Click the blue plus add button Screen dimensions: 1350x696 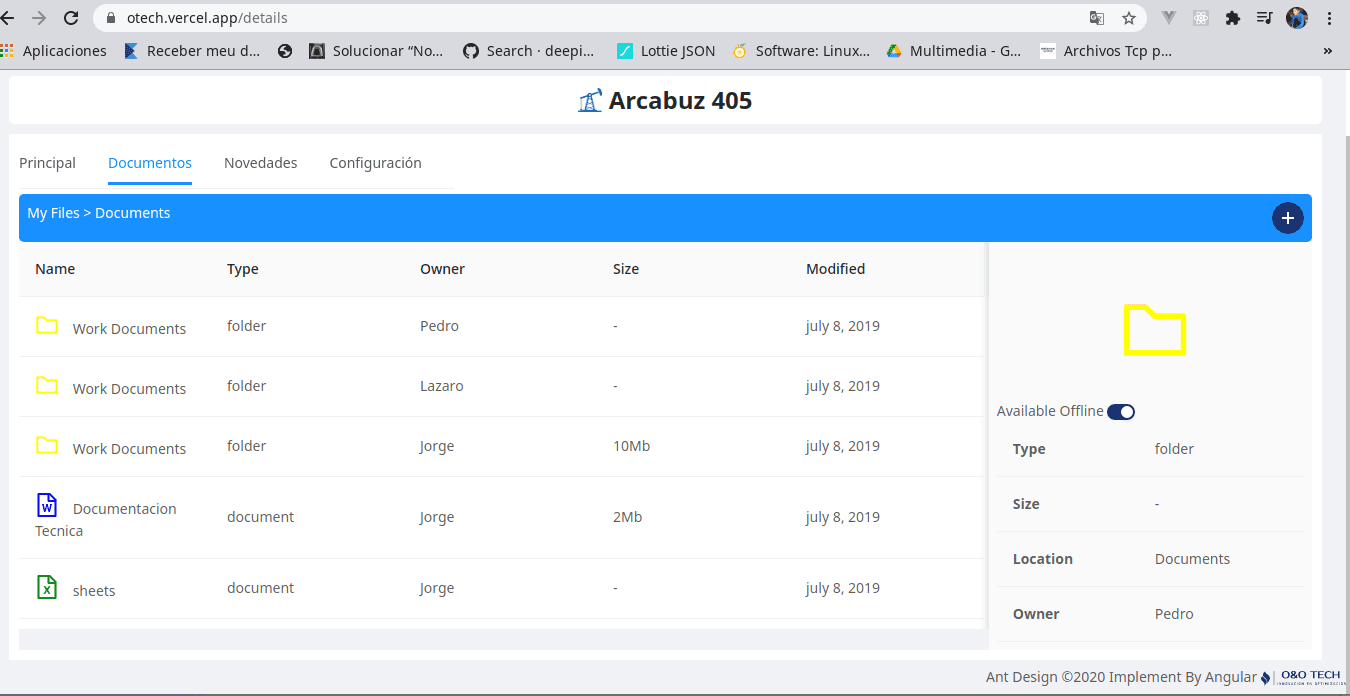tap(1288, 218)
